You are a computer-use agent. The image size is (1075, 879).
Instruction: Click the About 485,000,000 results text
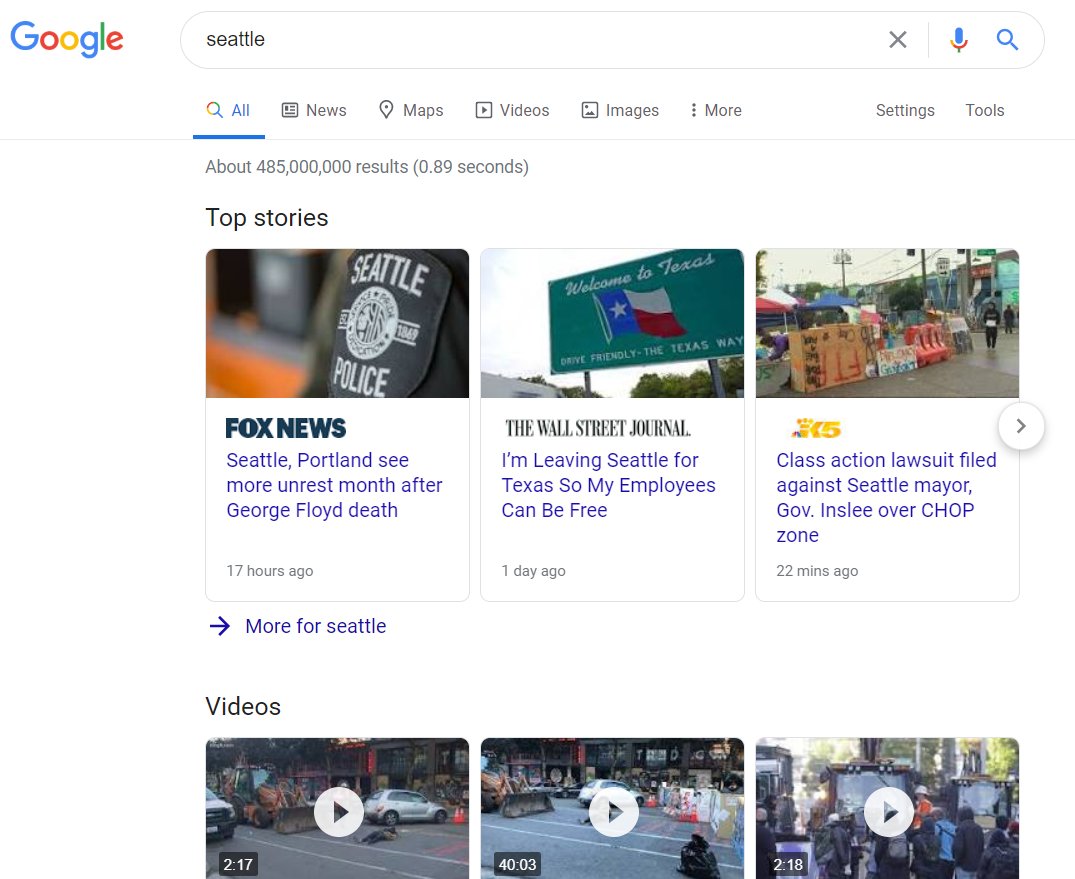pos(367,167)
